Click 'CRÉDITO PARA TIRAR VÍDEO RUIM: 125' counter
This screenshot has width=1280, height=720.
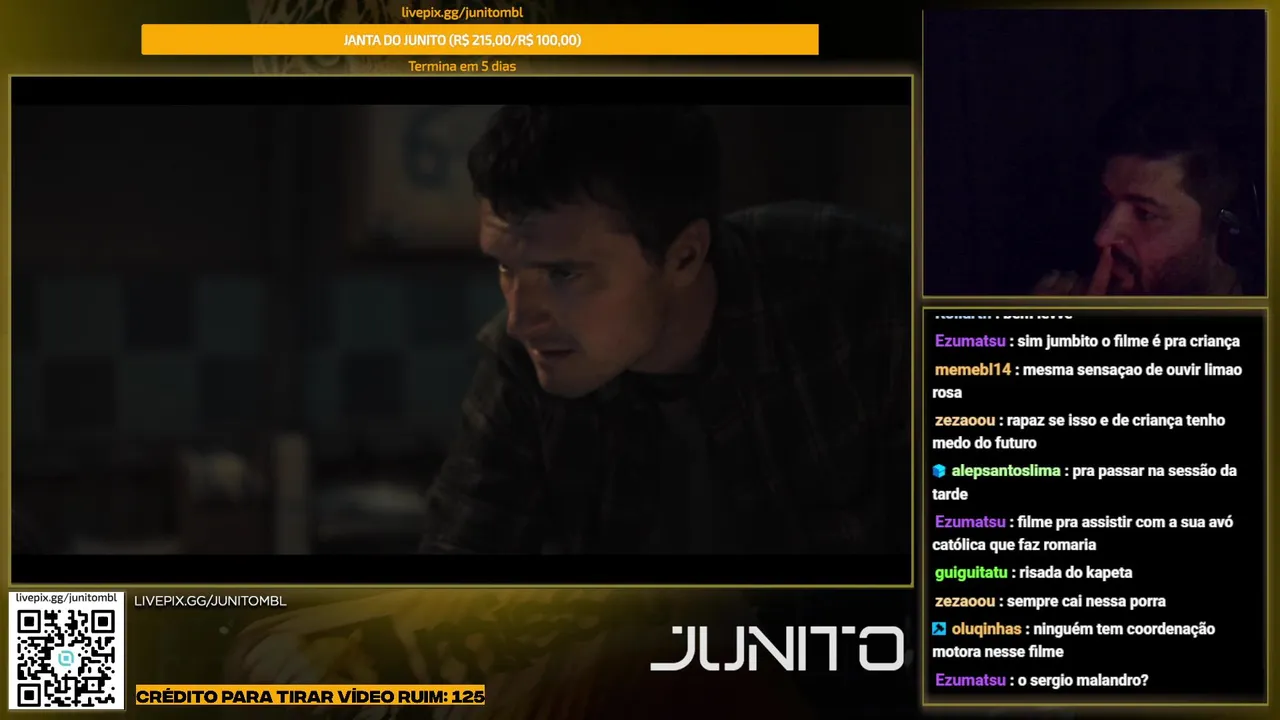[310, 696]
